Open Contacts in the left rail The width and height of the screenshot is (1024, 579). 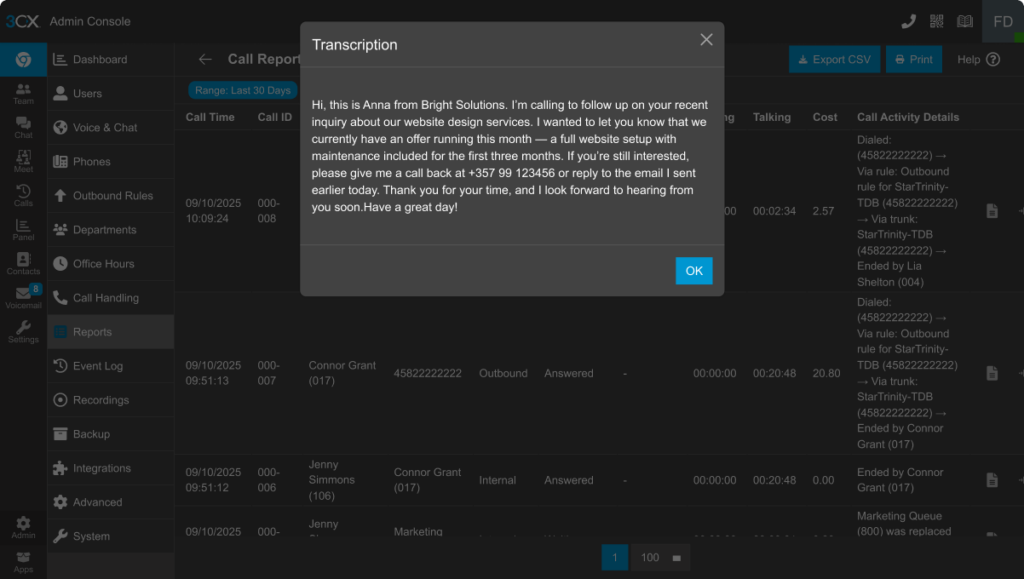click(x=23, y=263)
